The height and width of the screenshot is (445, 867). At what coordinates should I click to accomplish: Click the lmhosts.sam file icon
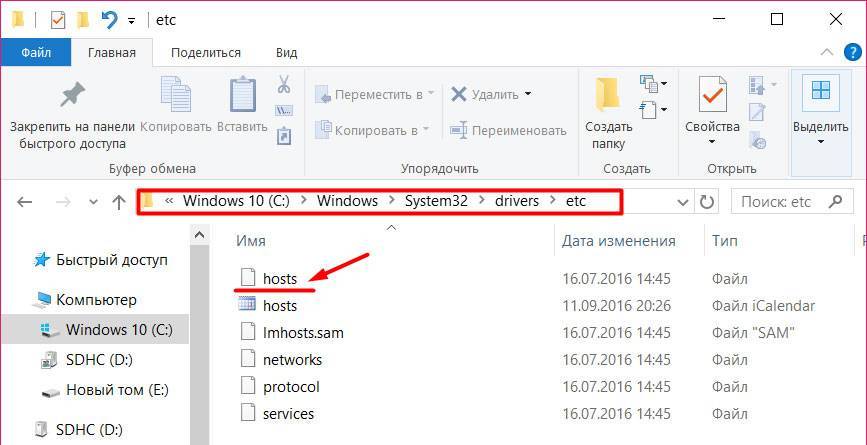click(248, 332)
